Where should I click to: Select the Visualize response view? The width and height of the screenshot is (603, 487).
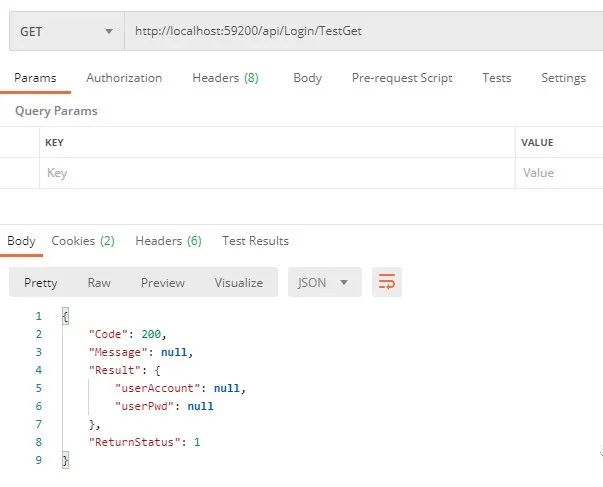[239, 283]
